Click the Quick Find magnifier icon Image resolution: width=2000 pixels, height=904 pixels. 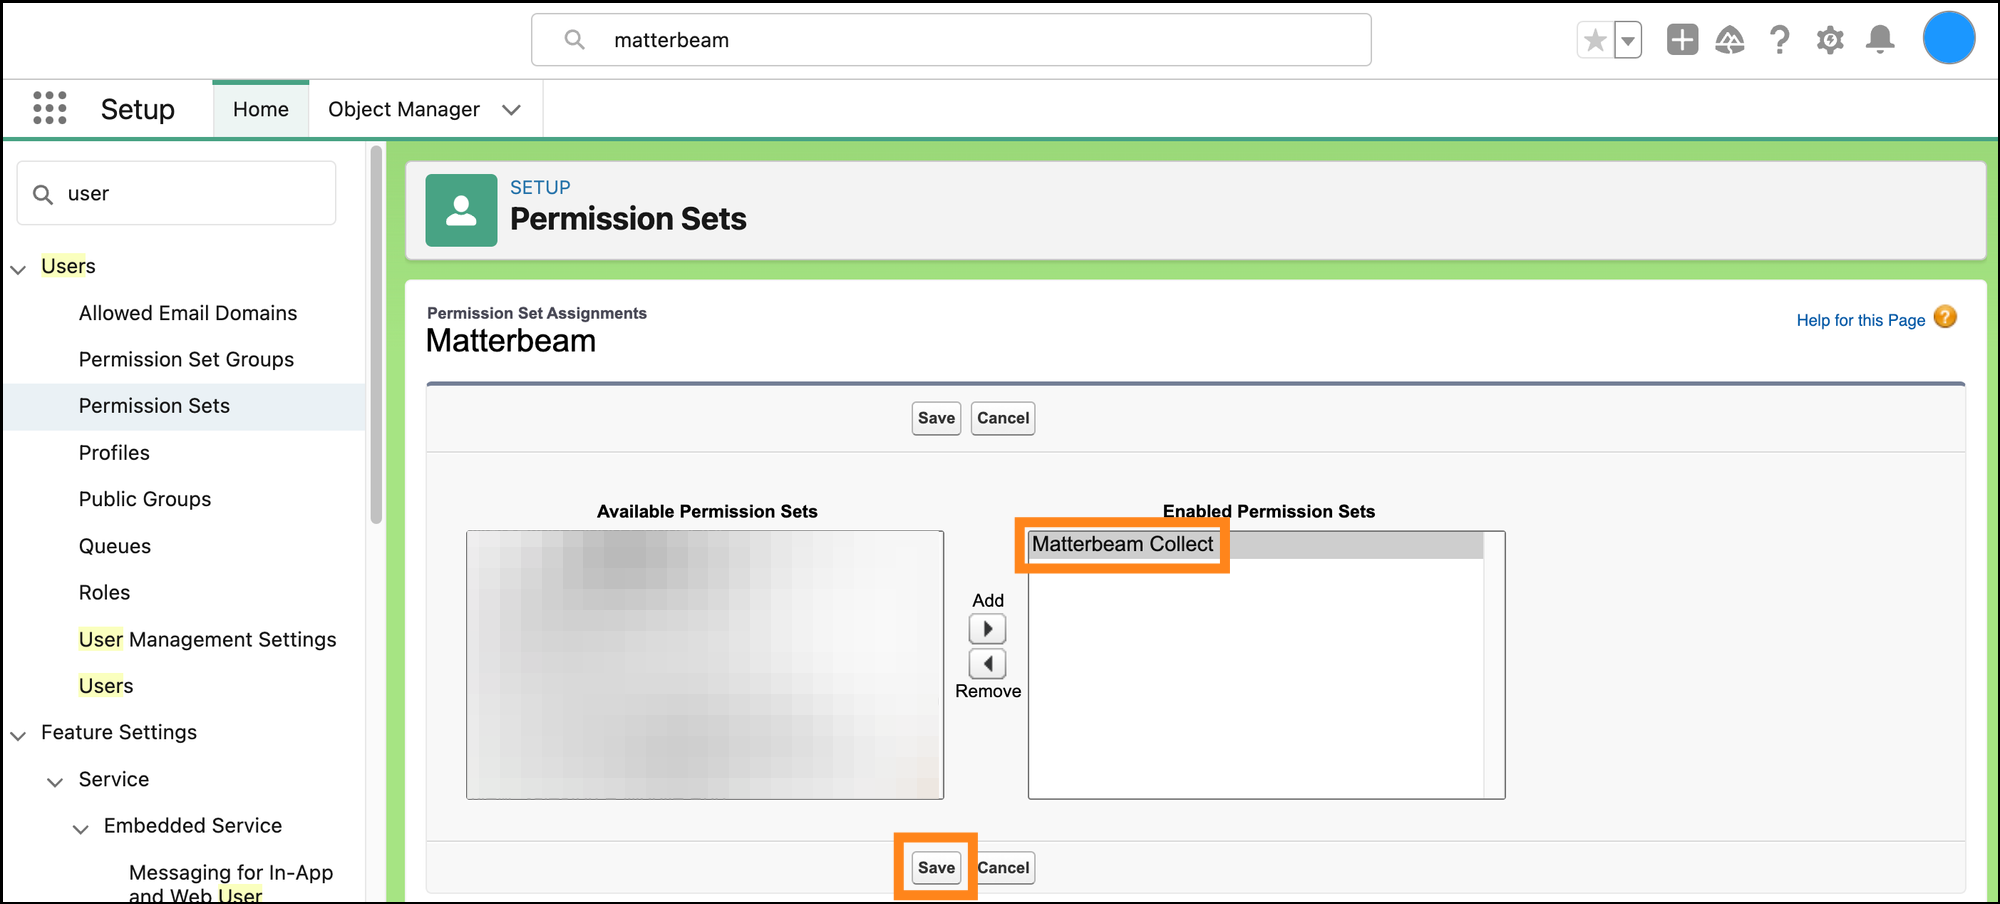pyautogui.click(x=43, y=194)
